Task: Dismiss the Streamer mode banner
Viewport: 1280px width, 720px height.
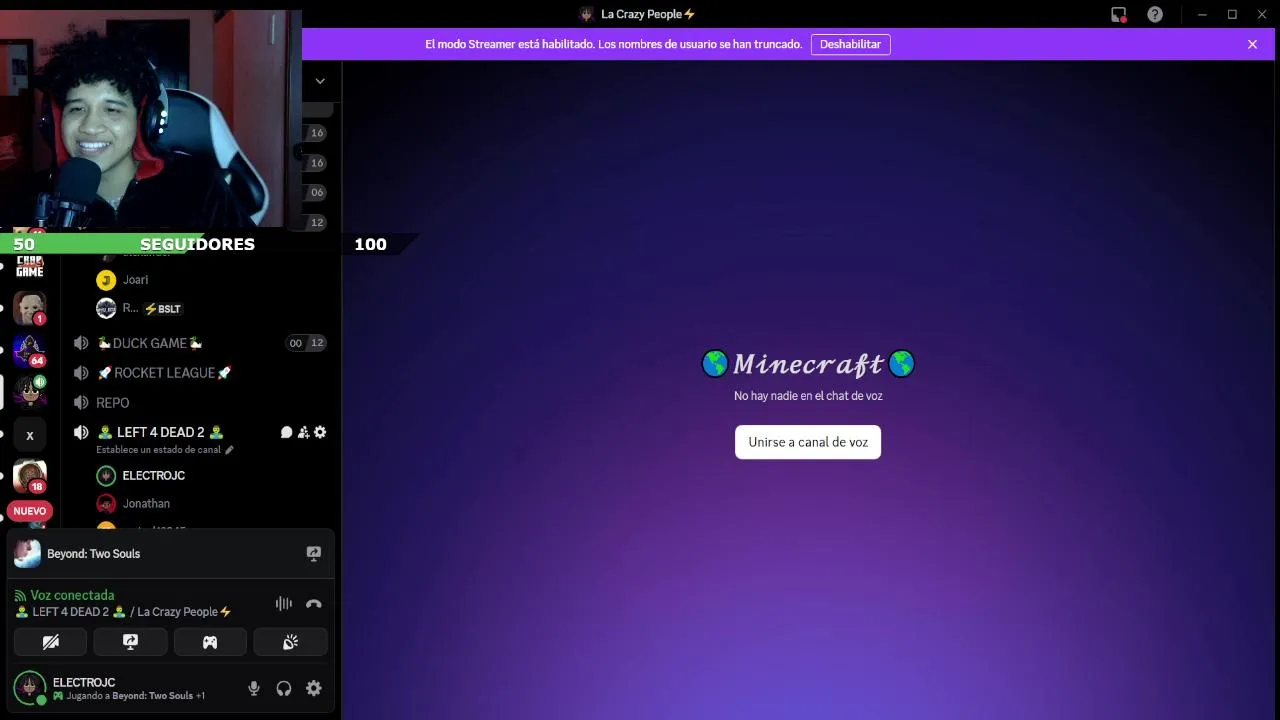Action: (x=1252, y=44)
